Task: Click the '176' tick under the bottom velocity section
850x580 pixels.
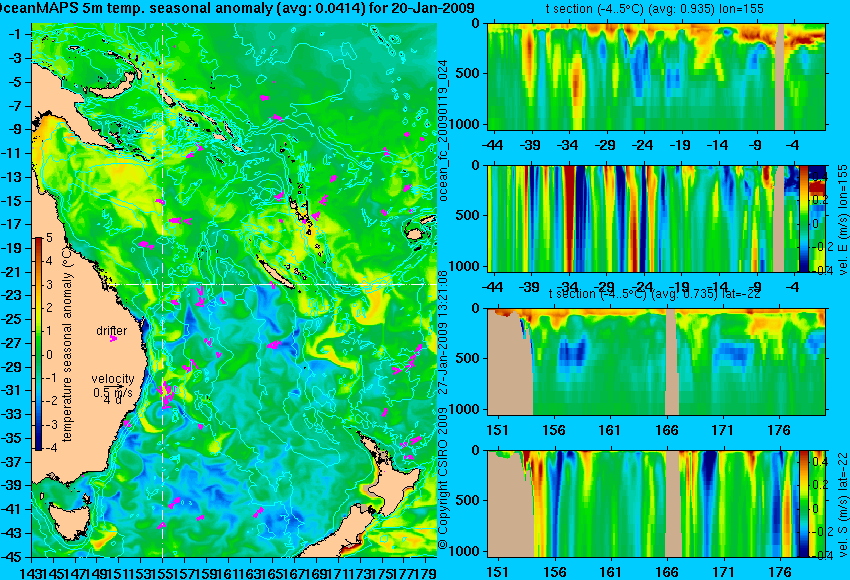Action: click(x=779, y=572)
